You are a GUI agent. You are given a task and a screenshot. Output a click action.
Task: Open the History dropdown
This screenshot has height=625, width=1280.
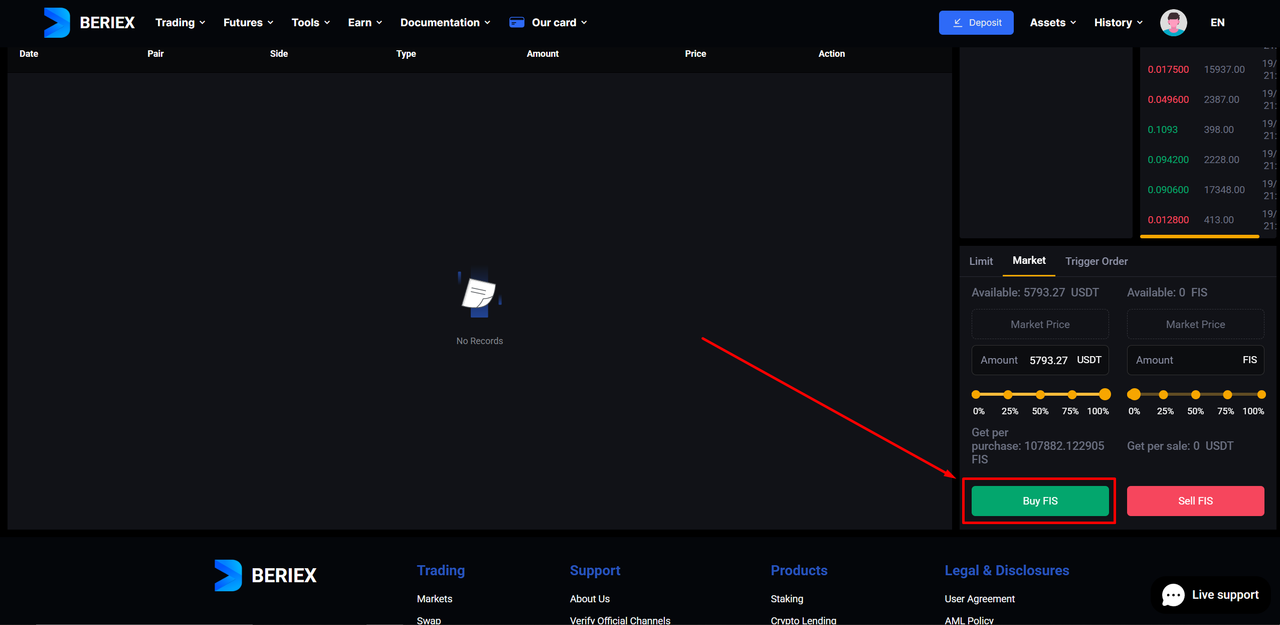1118,22
